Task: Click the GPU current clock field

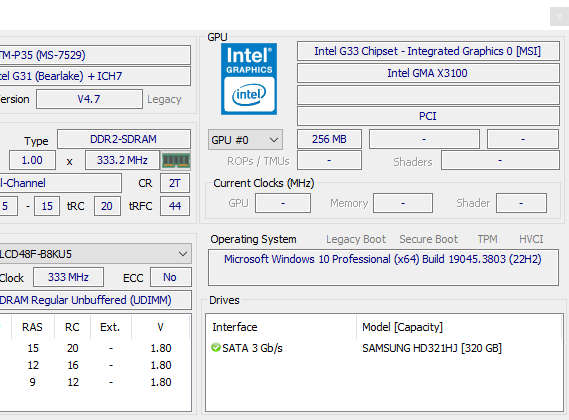Action: (x=283, y=203)
